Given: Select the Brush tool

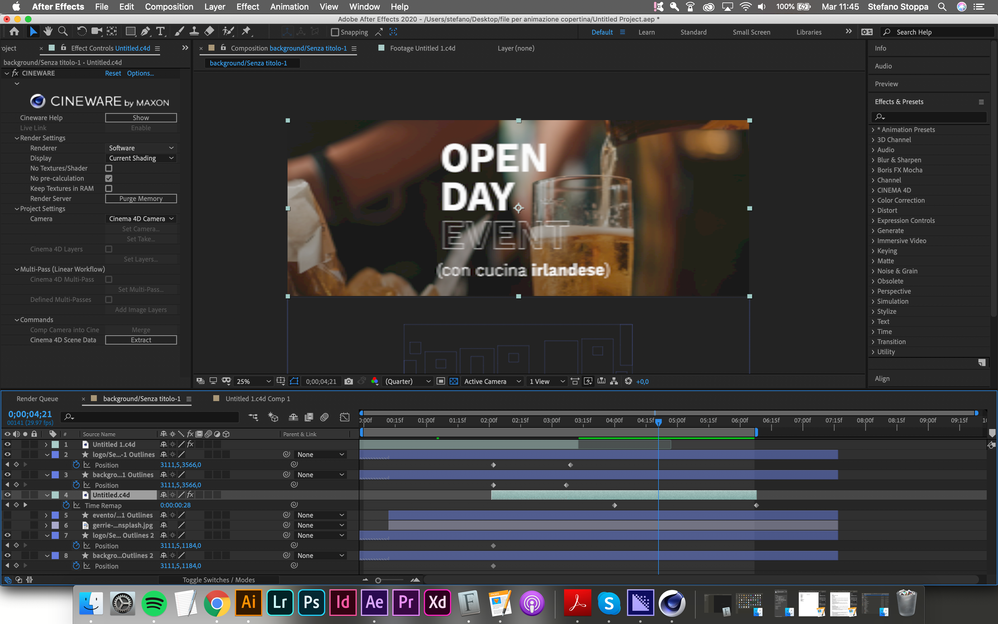Looking at the screenshot, I should click(179, 31).
